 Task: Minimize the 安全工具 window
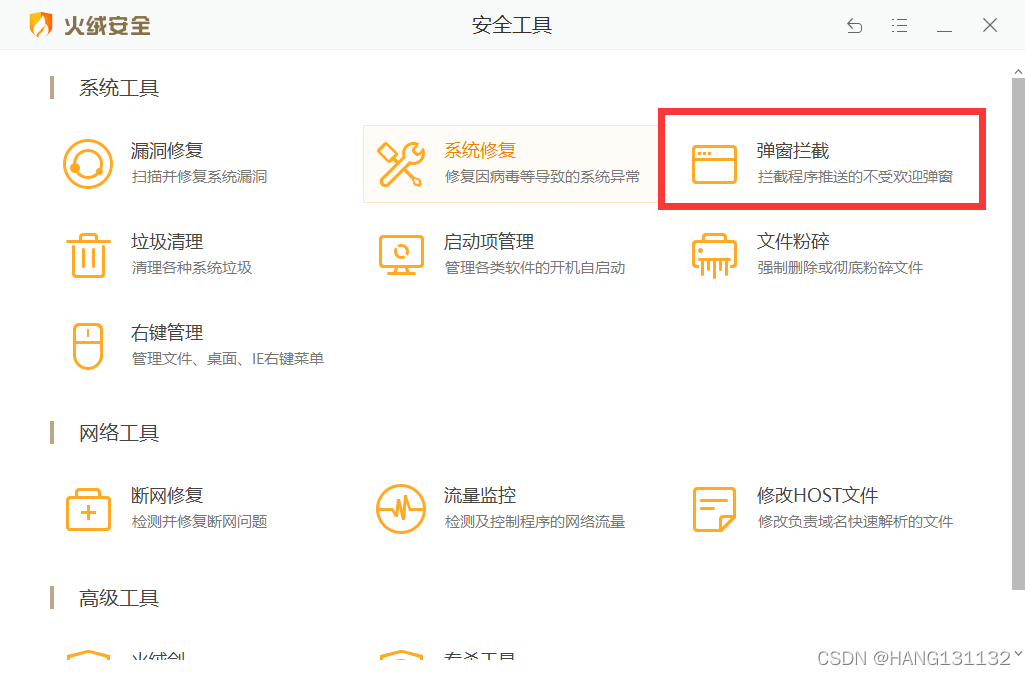point(944,30)
